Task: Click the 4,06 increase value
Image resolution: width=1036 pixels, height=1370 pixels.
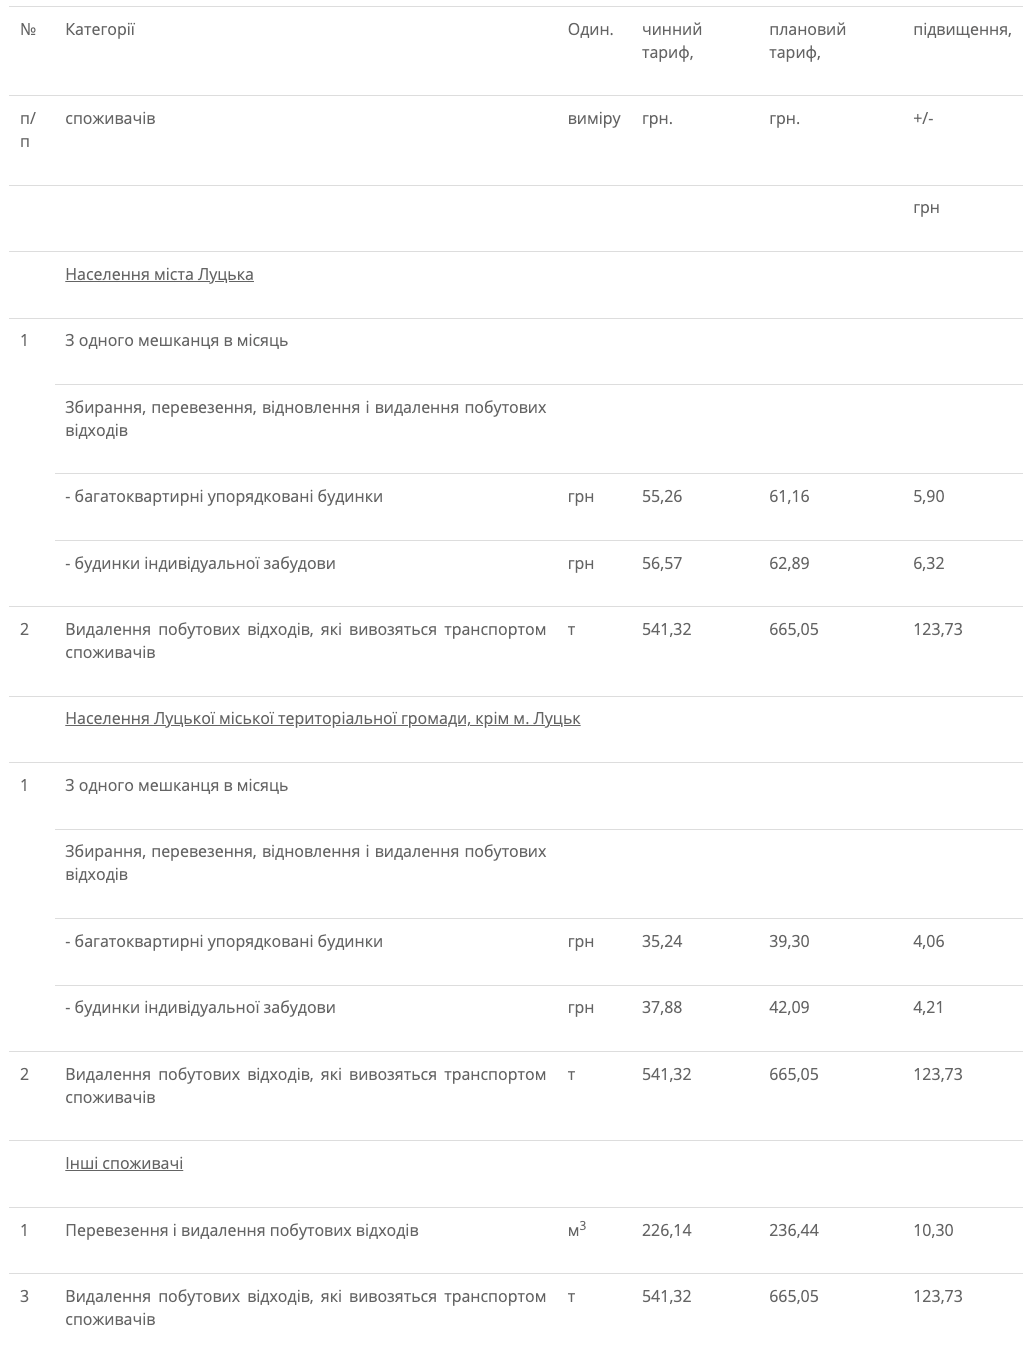Action: (928, 941)
